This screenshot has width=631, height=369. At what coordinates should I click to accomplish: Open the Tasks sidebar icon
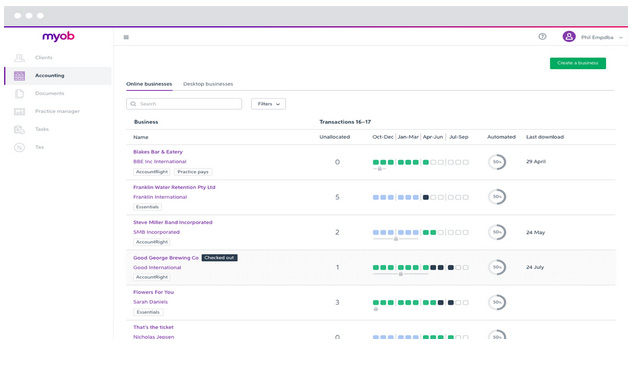click(x=19, y=129)
